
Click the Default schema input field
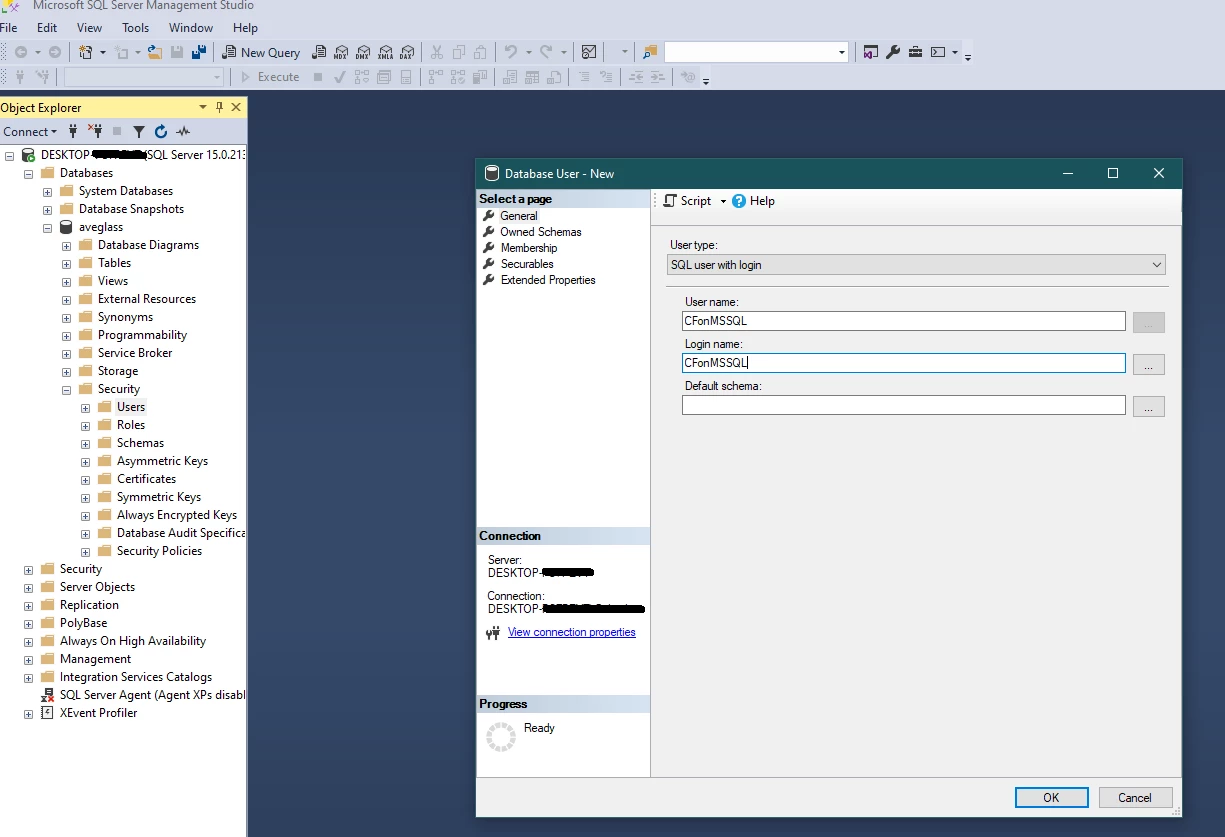click(904, 405)
